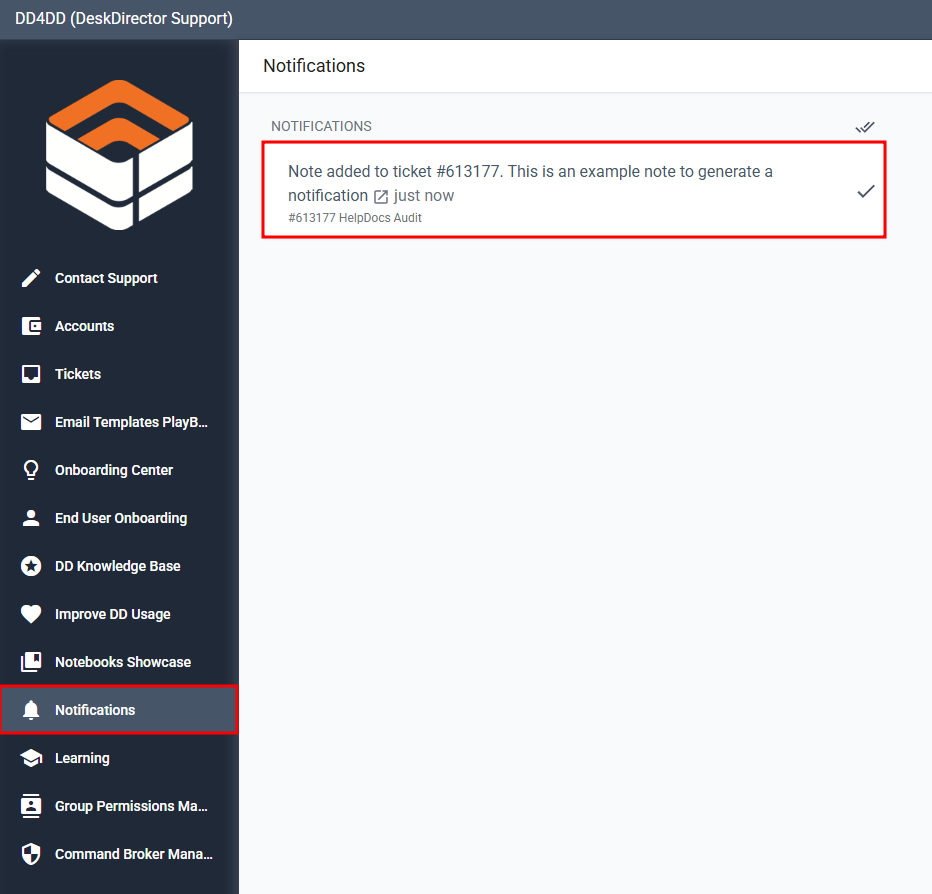Click the bell icon beside Notifications

[31, 710]
